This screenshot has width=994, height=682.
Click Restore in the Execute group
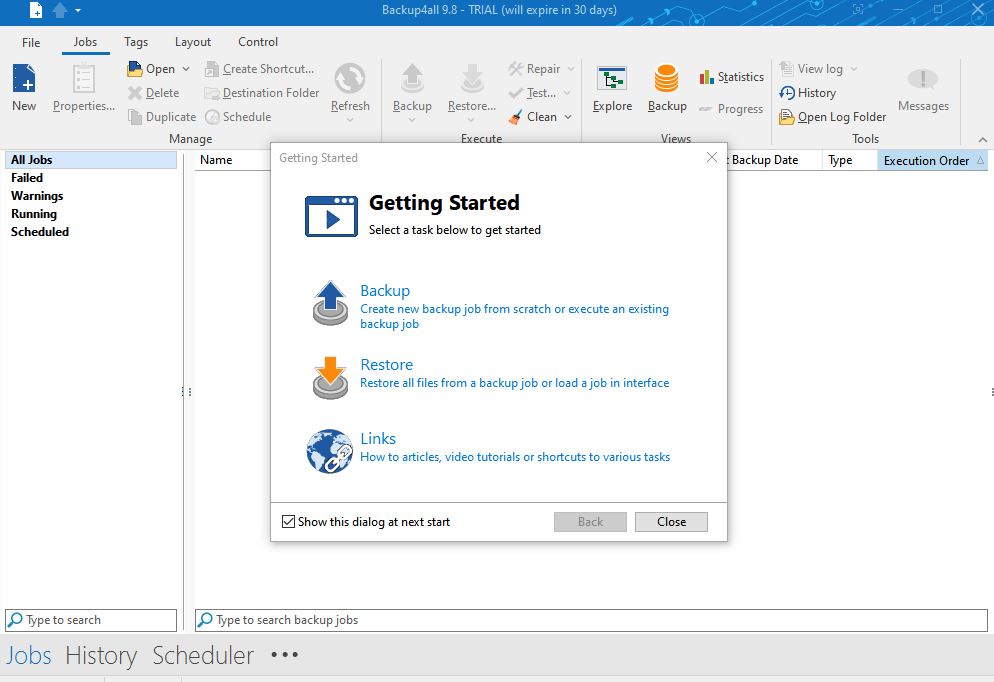pyautogui.click(x=472, y=88)
